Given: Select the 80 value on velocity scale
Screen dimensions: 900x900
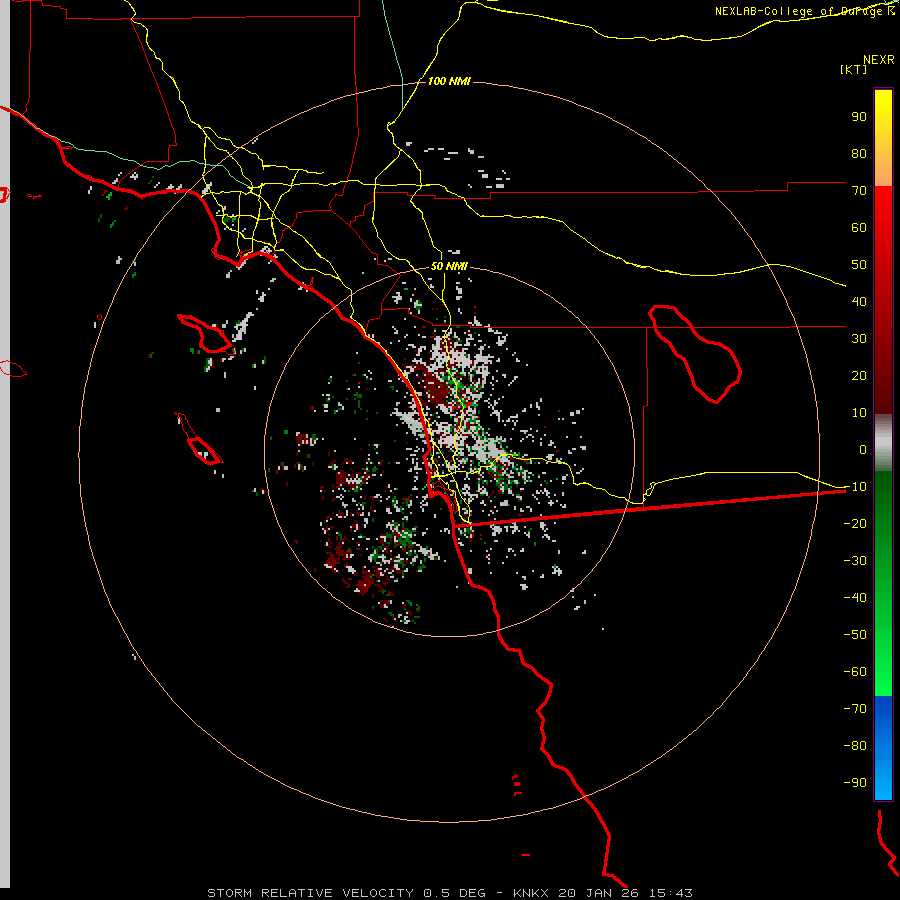Looking at the screenshot, I should coord(859,154).
